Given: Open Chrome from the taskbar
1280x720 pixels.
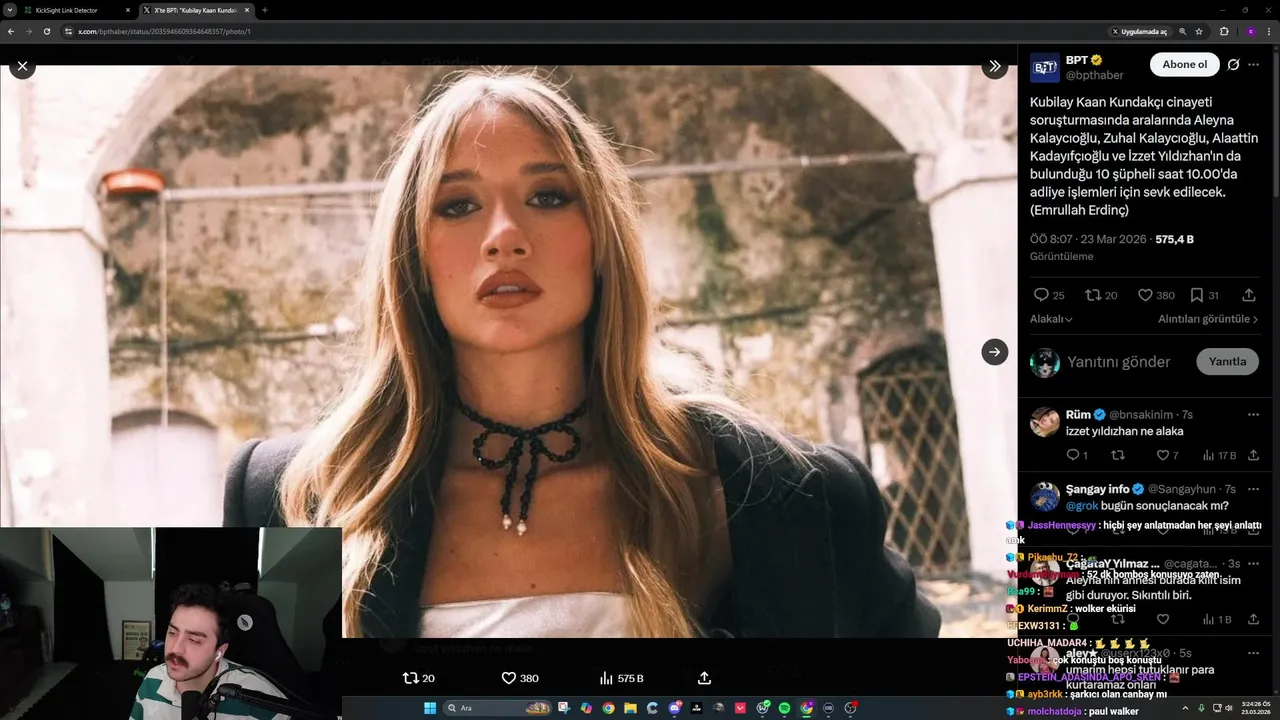Looking at the screenshot, I should (608, 708).
